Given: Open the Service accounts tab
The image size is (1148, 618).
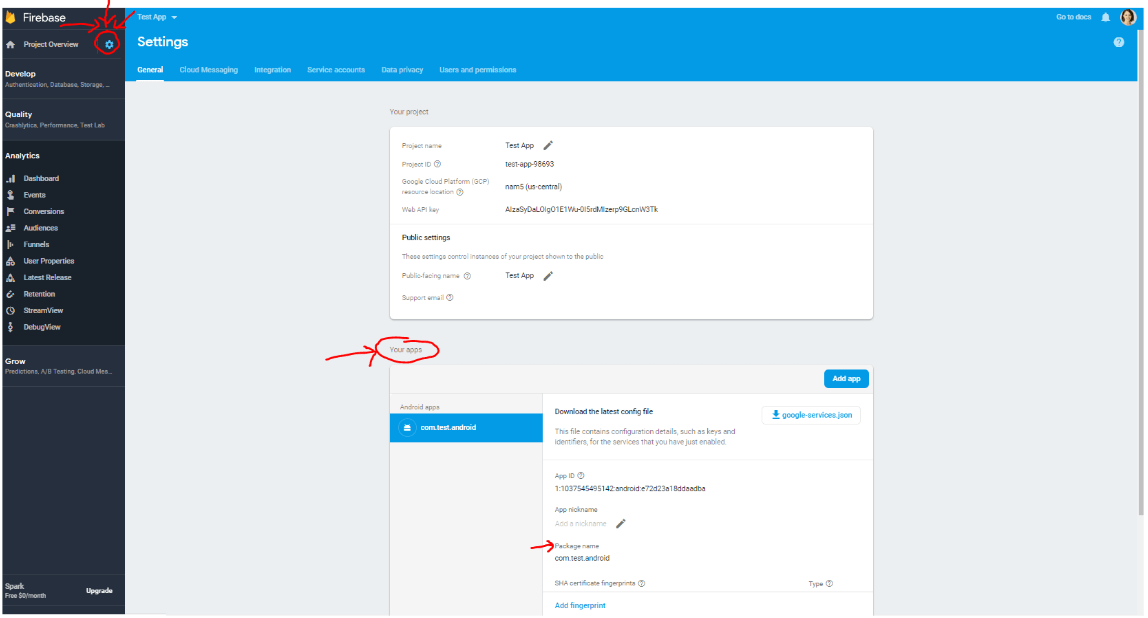Looking at the screenshot, I should point(335,70).
